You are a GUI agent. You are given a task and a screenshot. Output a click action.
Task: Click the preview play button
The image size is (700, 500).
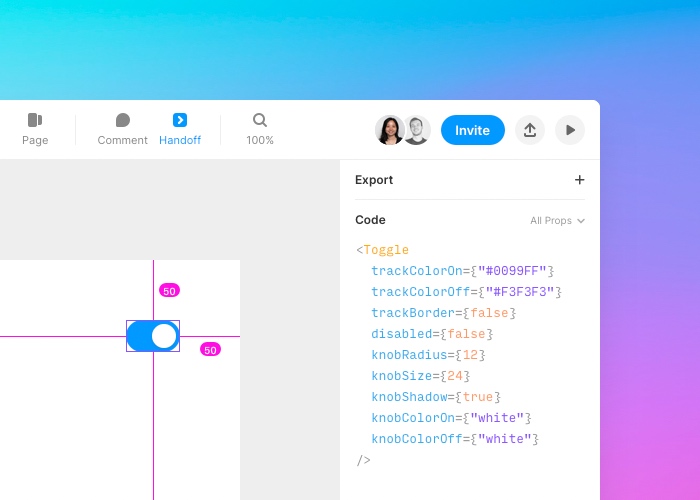pyautogui.click(x=570, y=130)
